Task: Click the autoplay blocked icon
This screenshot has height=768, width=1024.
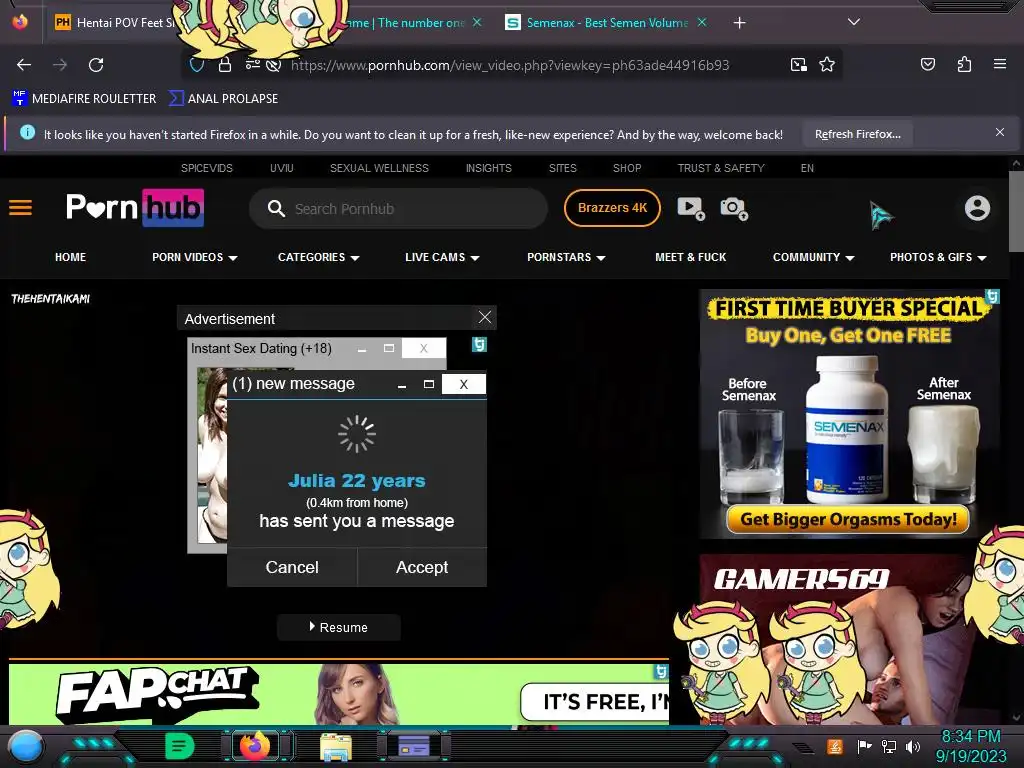Action: (x=274, y=65)
